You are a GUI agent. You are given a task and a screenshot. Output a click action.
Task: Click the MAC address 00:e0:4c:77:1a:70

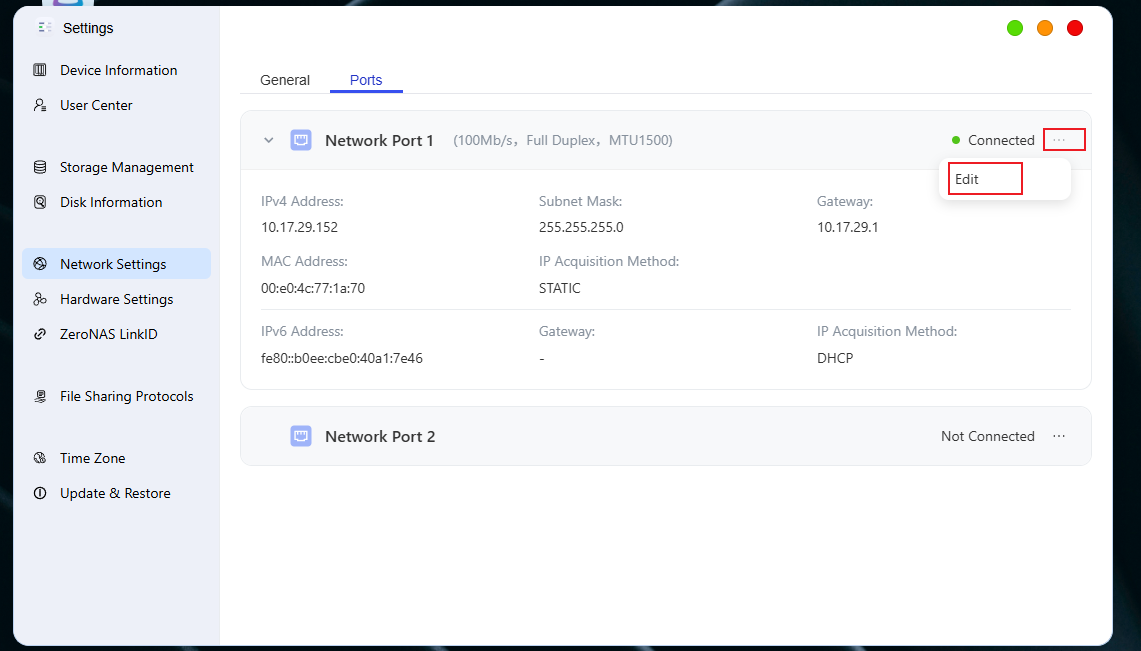point(313,288)
